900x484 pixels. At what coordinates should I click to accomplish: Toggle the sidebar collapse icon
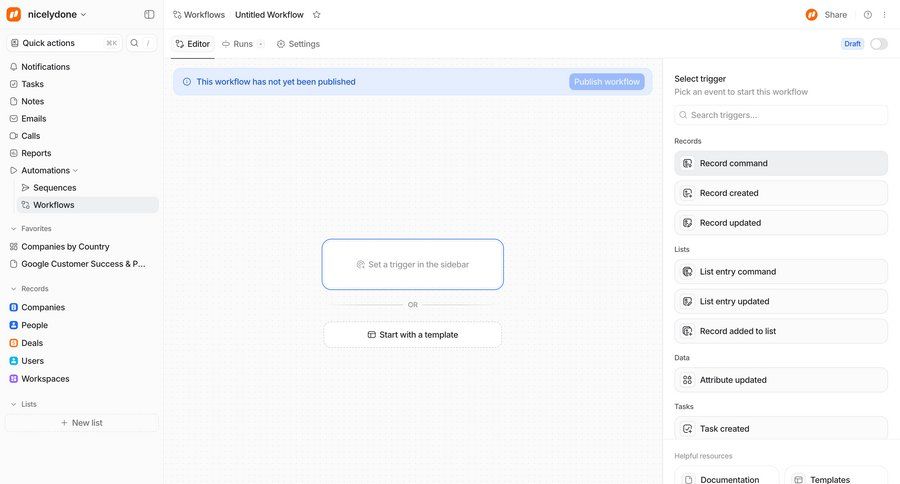coord(149,15)
